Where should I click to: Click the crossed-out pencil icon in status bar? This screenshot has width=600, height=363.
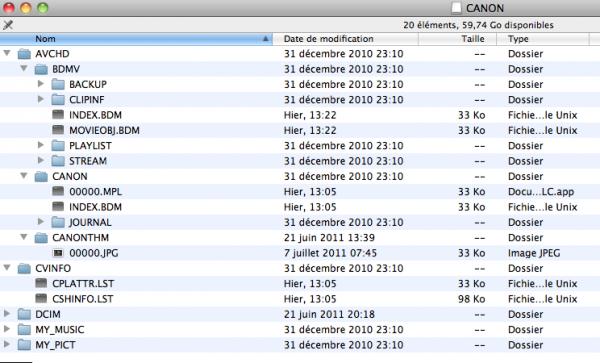tap(8, 25)
